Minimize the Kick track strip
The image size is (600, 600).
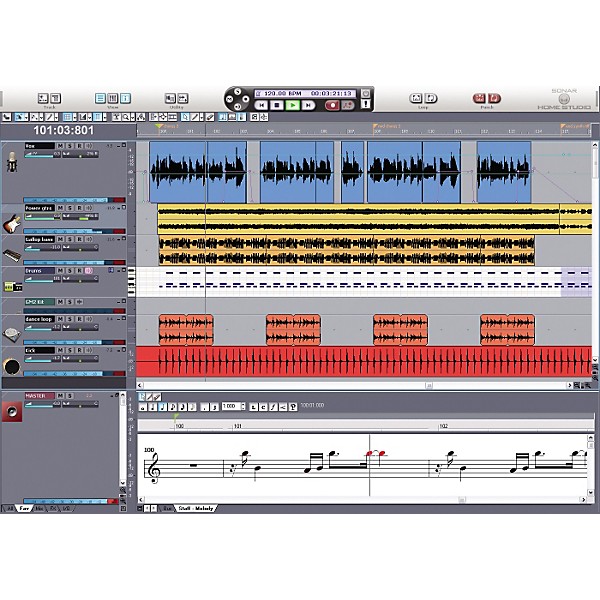point(119,350)
